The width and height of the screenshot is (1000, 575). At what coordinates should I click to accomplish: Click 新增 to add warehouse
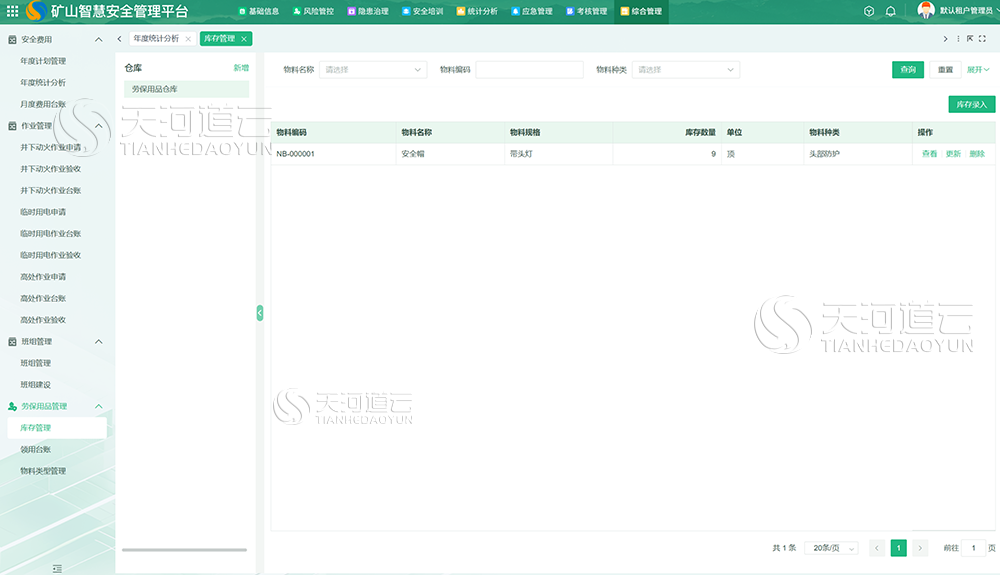coord(241,68)
